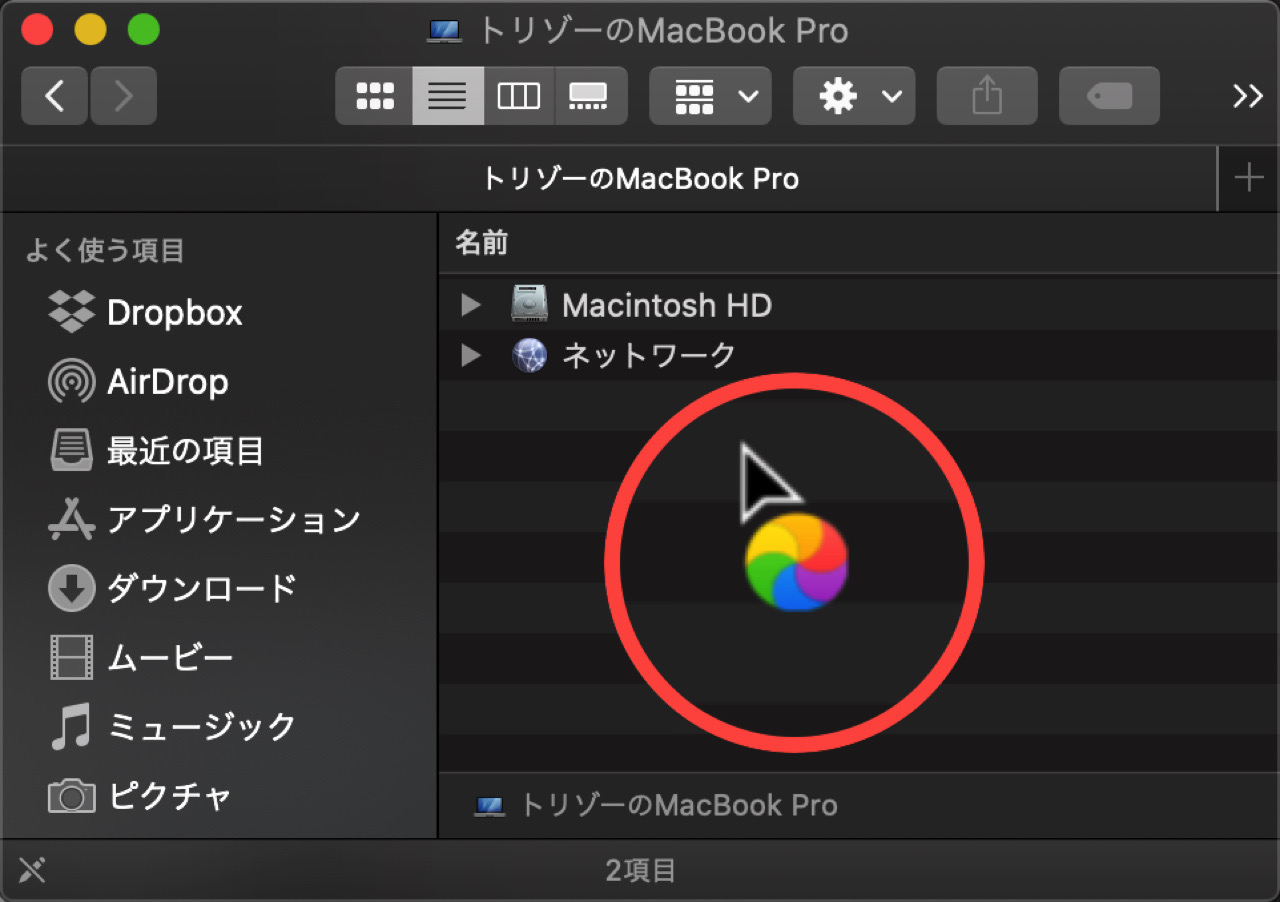Open AirDrop in the sidebar
1280x902 pixels.
138,382
